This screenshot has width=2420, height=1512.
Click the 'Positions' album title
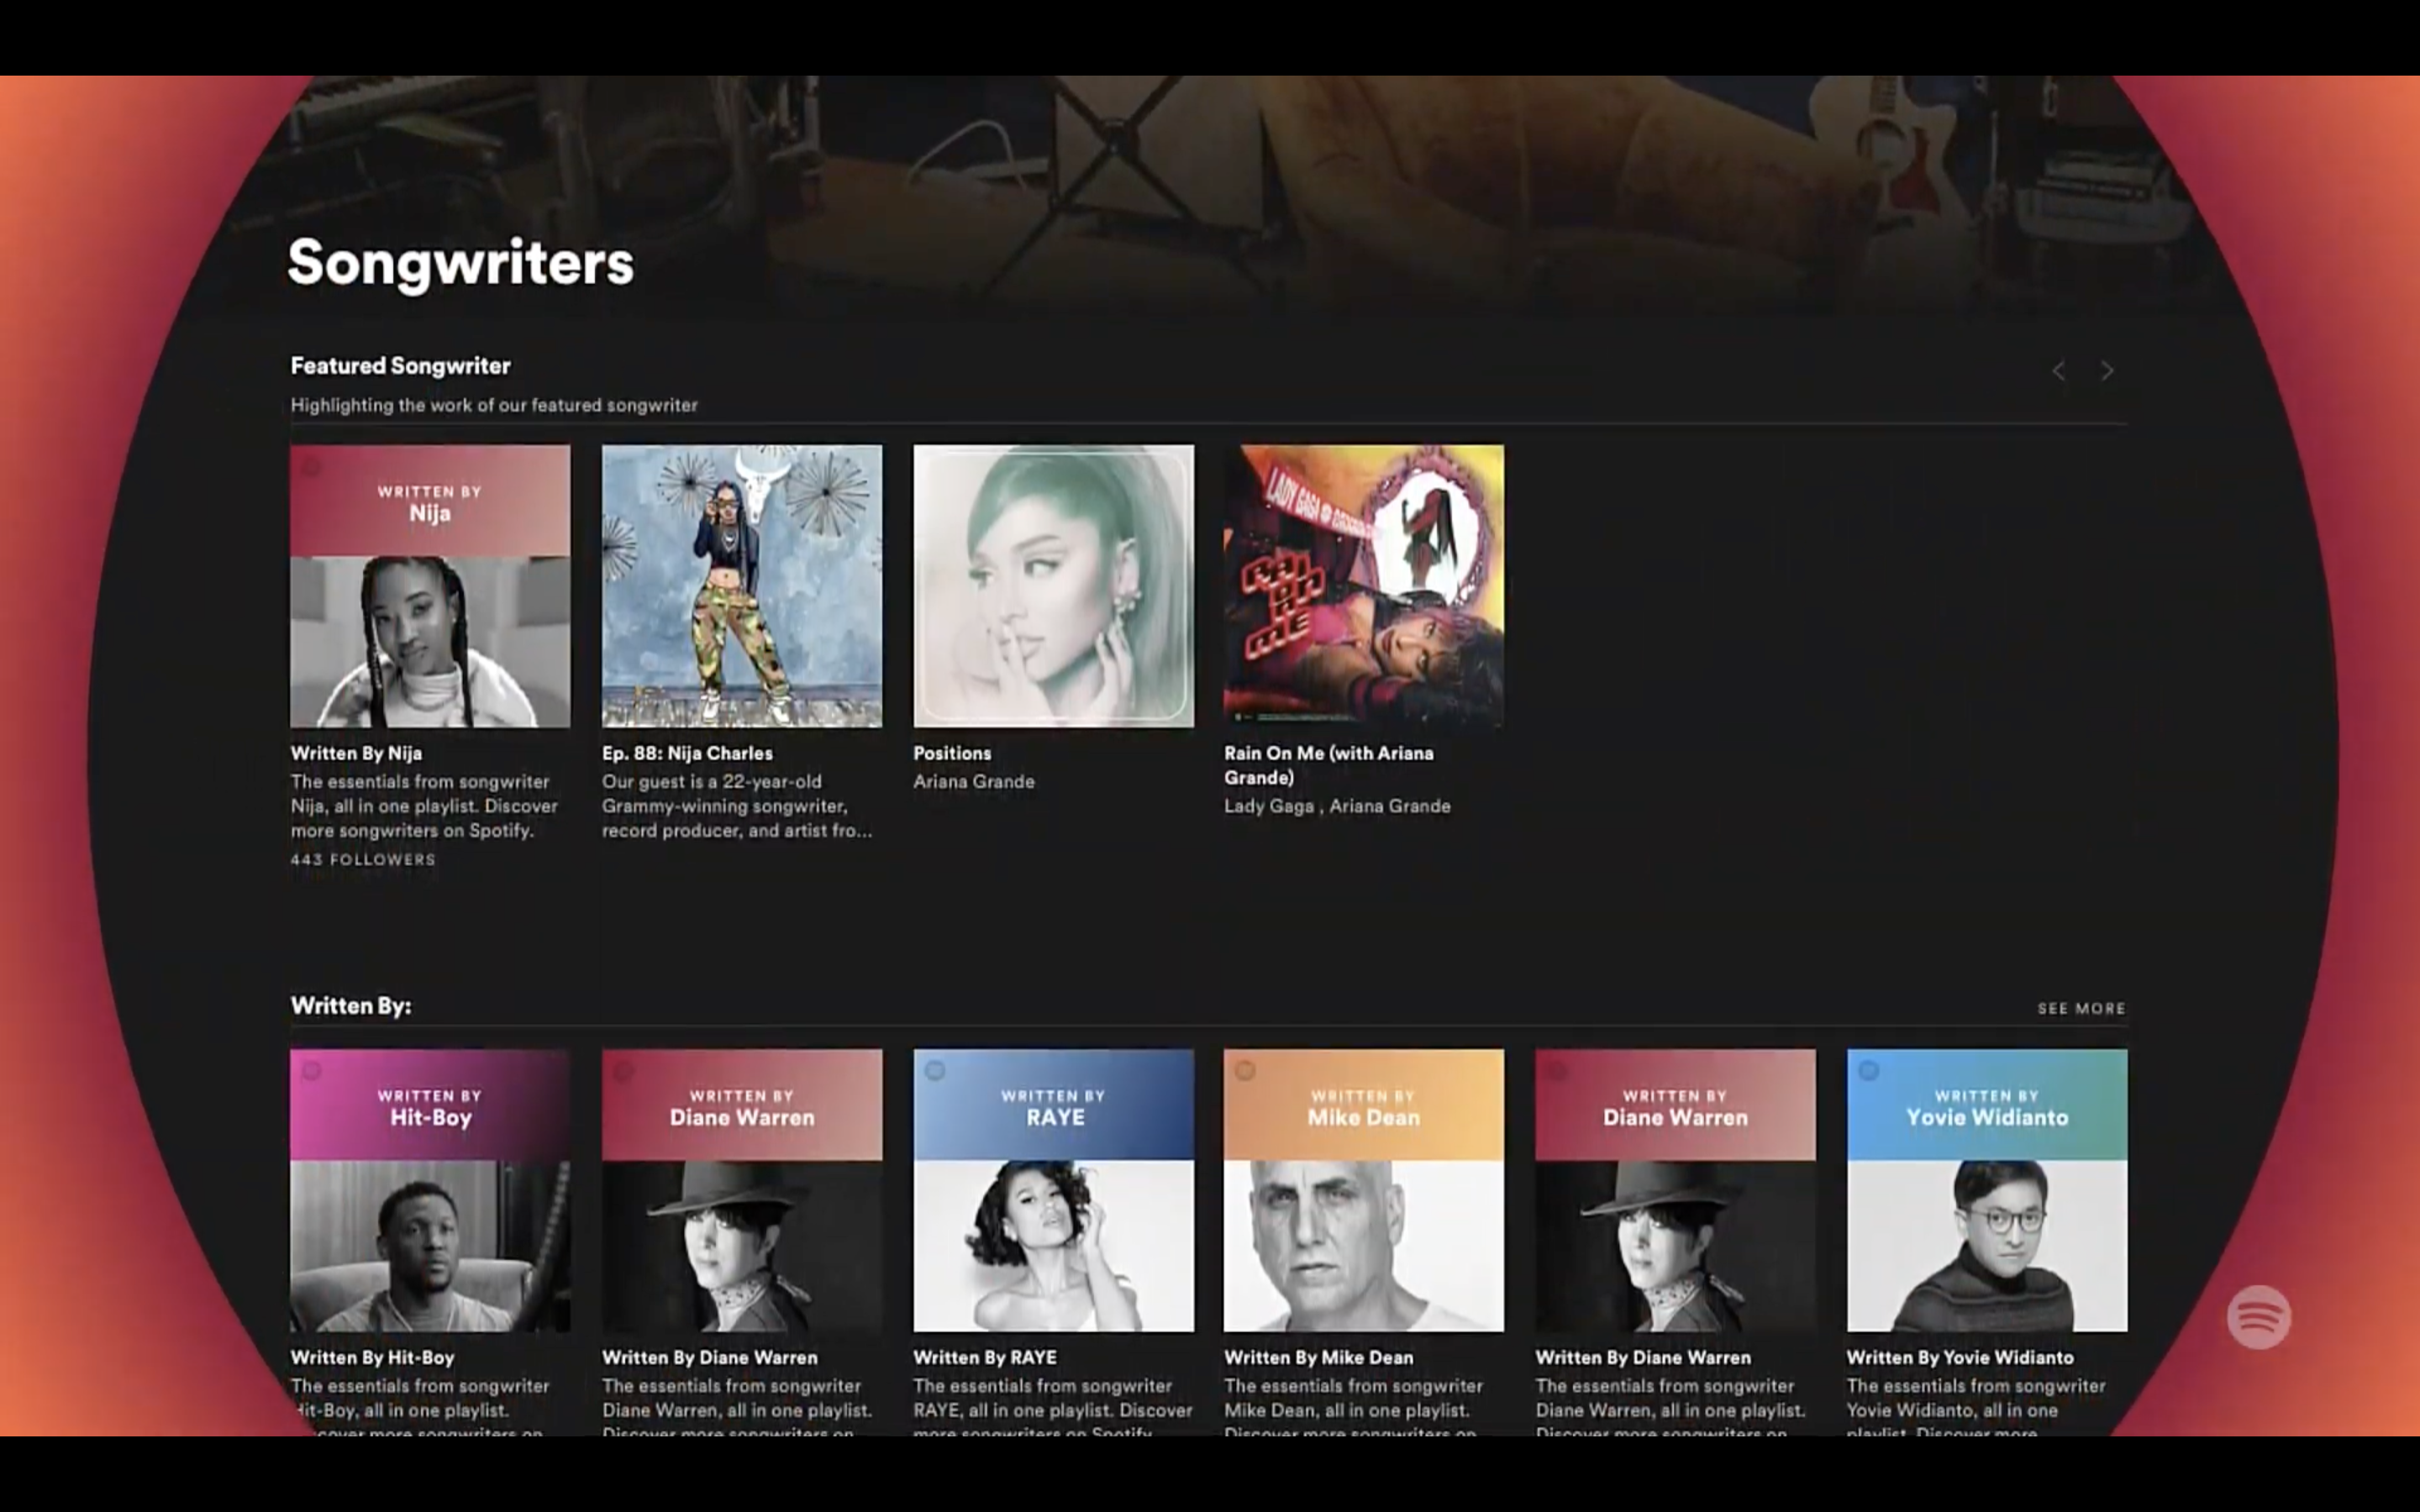pos(952,753)
